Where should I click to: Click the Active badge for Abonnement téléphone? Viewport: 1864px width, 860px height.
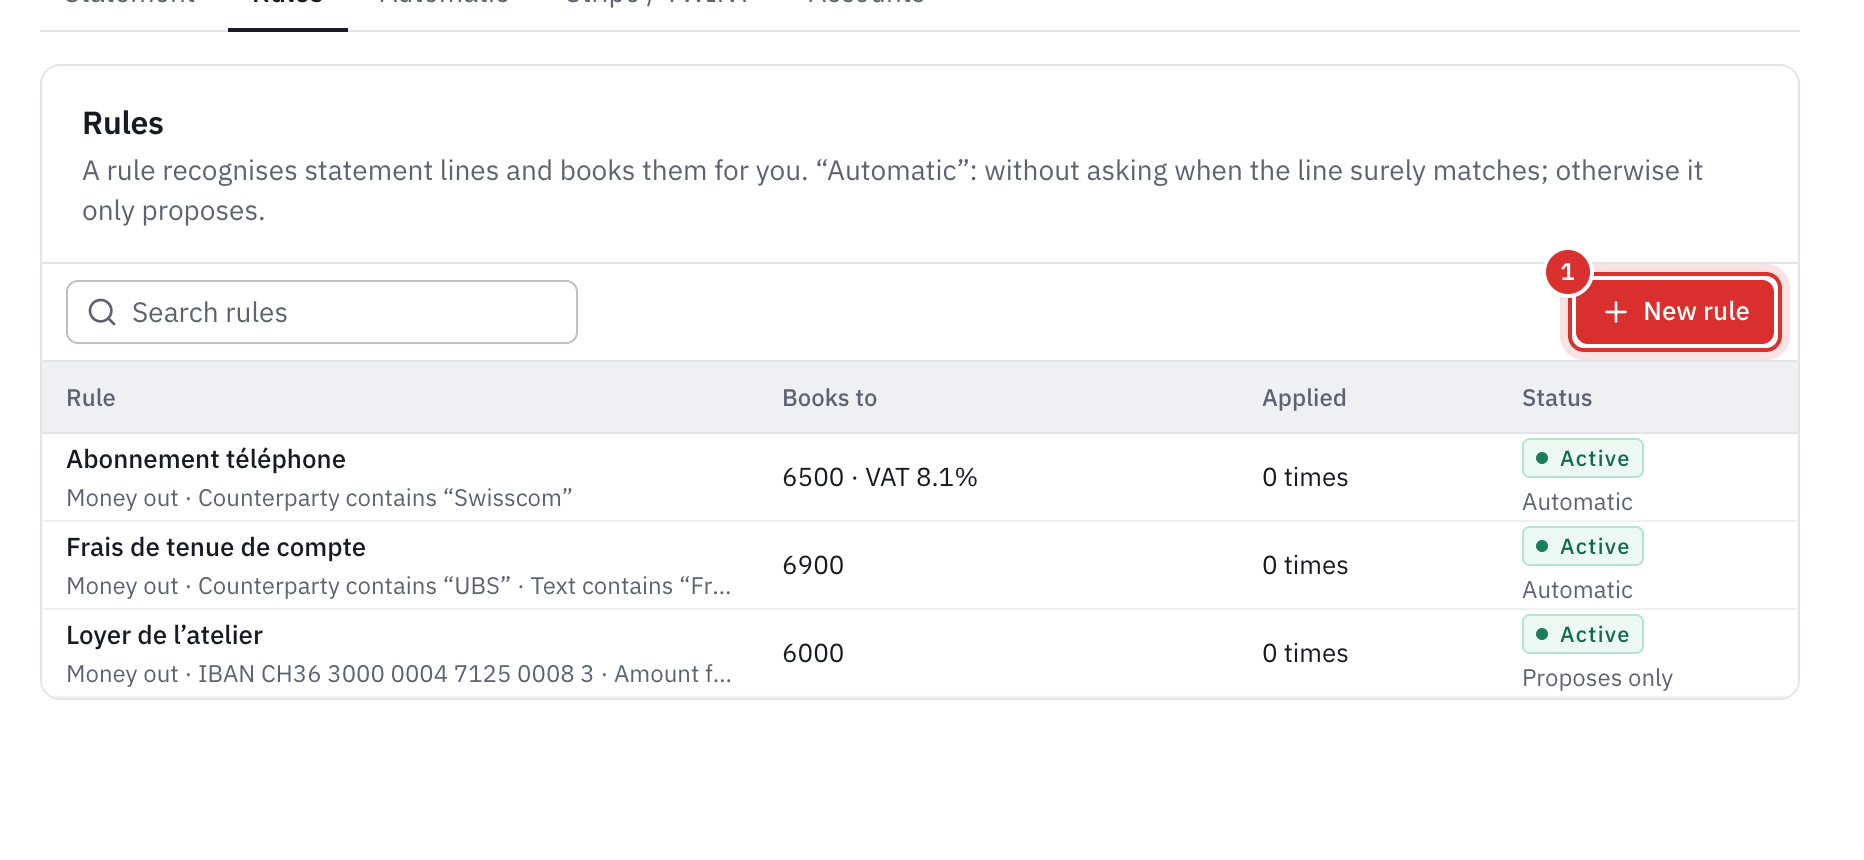(x=1583, y=458)
